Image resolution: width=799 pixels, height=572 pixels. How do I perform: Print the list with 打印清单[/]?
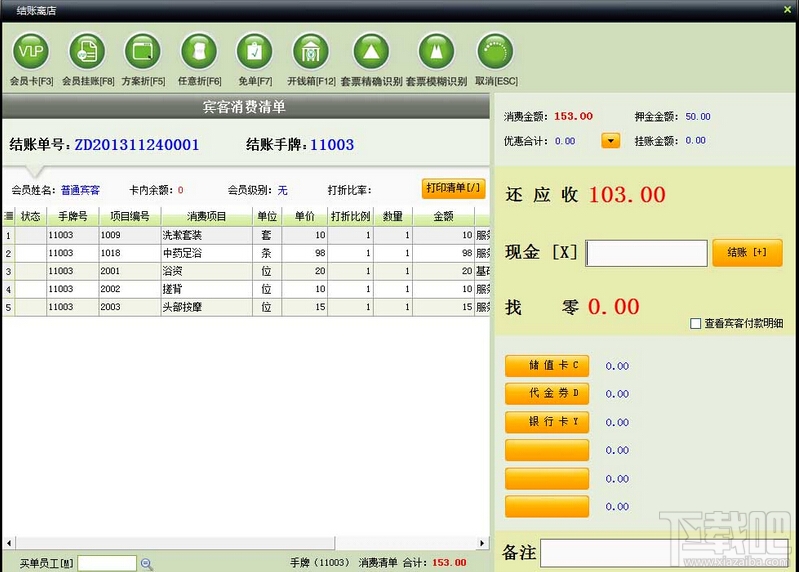click(x=453, y=188)
